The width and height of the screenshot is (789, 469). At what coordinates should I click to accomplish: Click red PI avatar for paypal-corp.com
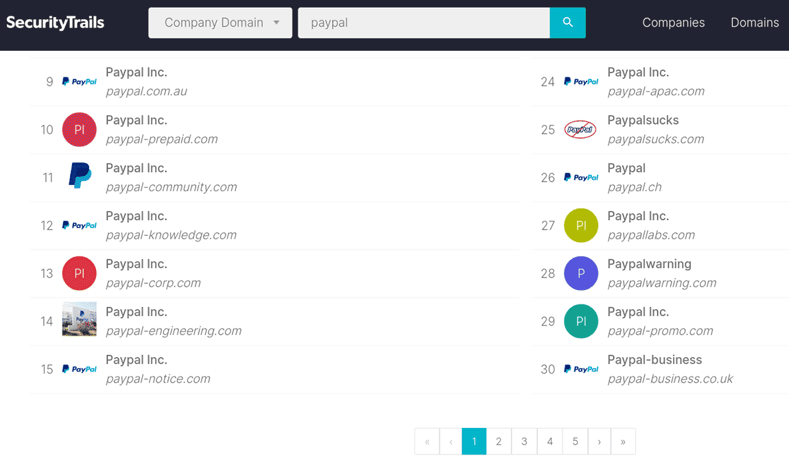tap(79, 273)
